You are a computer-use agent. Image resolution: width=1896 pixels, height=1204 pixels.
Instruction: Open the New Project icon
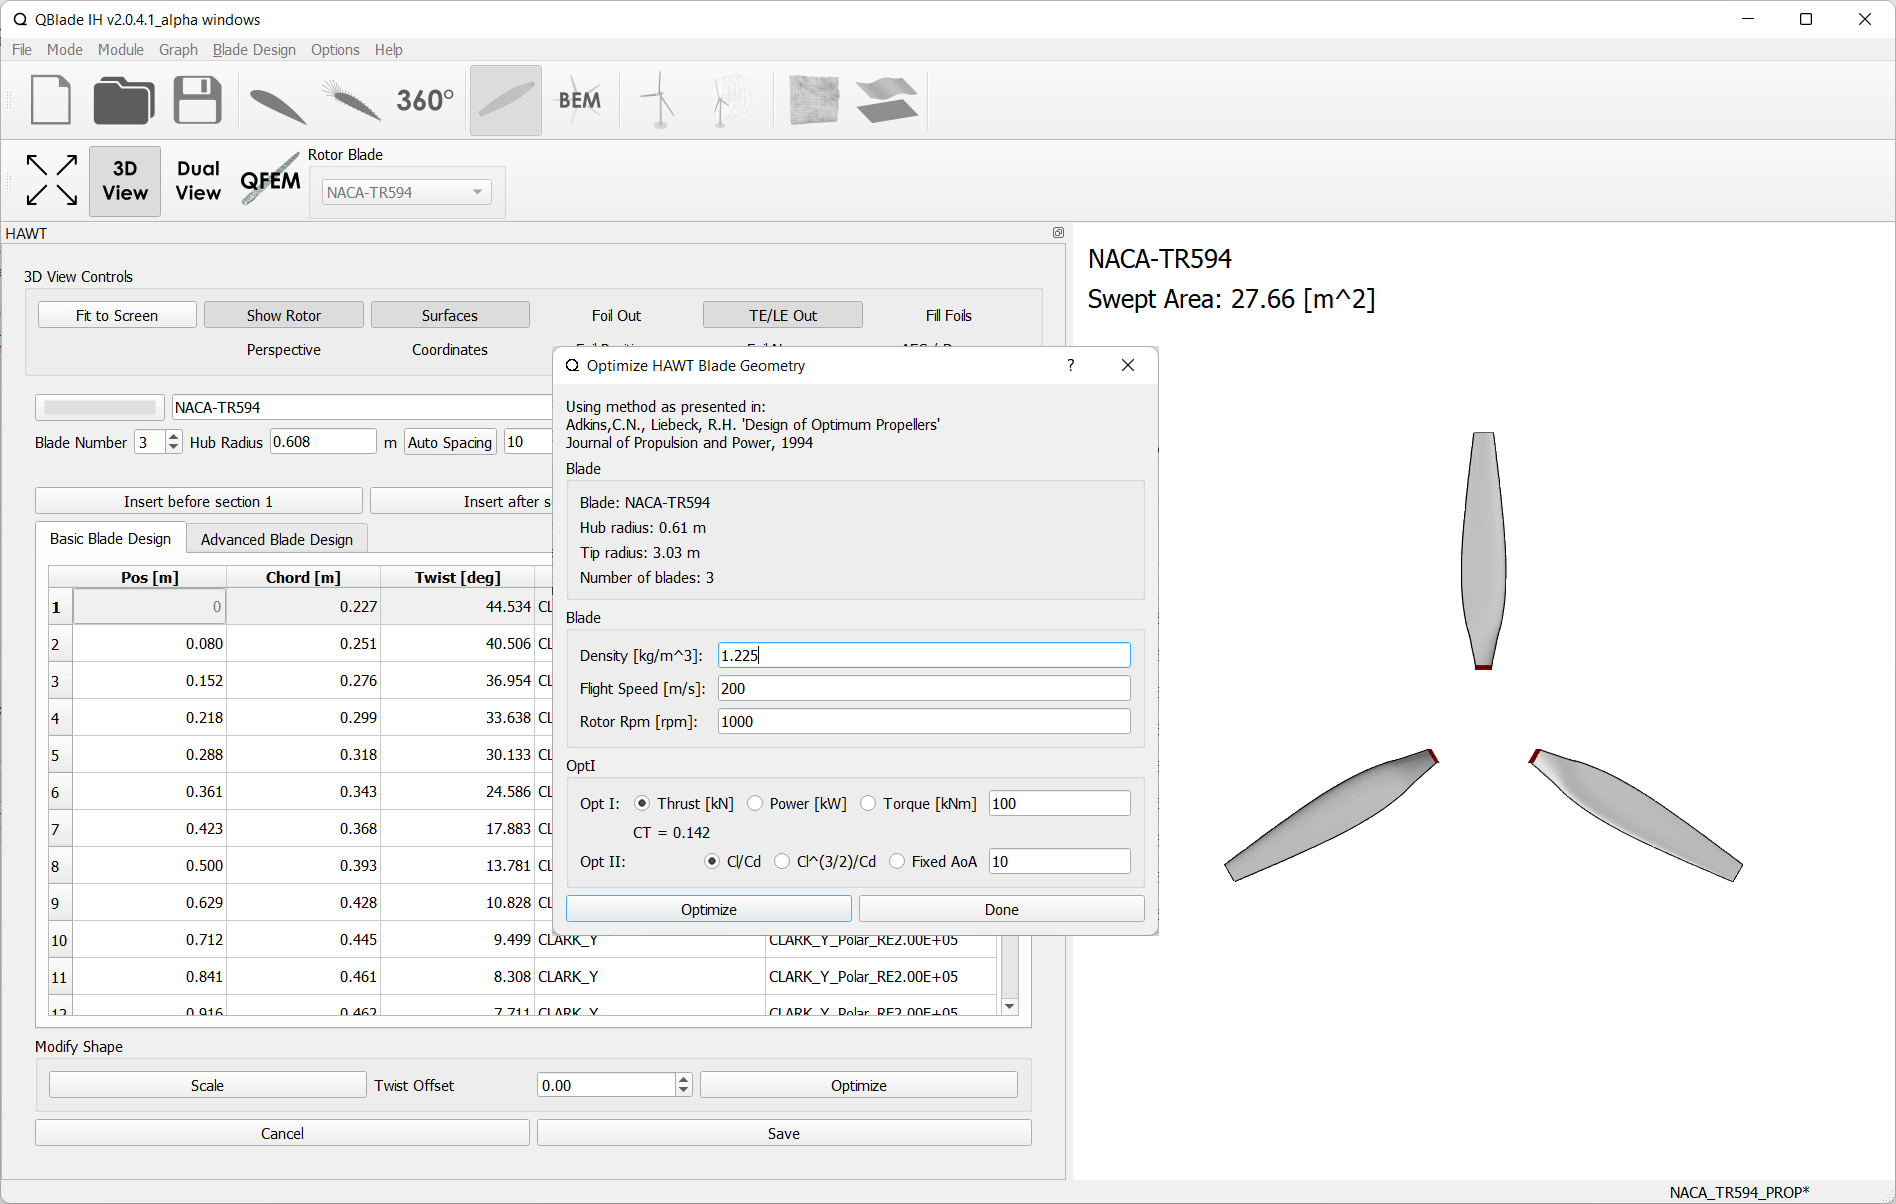(51, 100)
